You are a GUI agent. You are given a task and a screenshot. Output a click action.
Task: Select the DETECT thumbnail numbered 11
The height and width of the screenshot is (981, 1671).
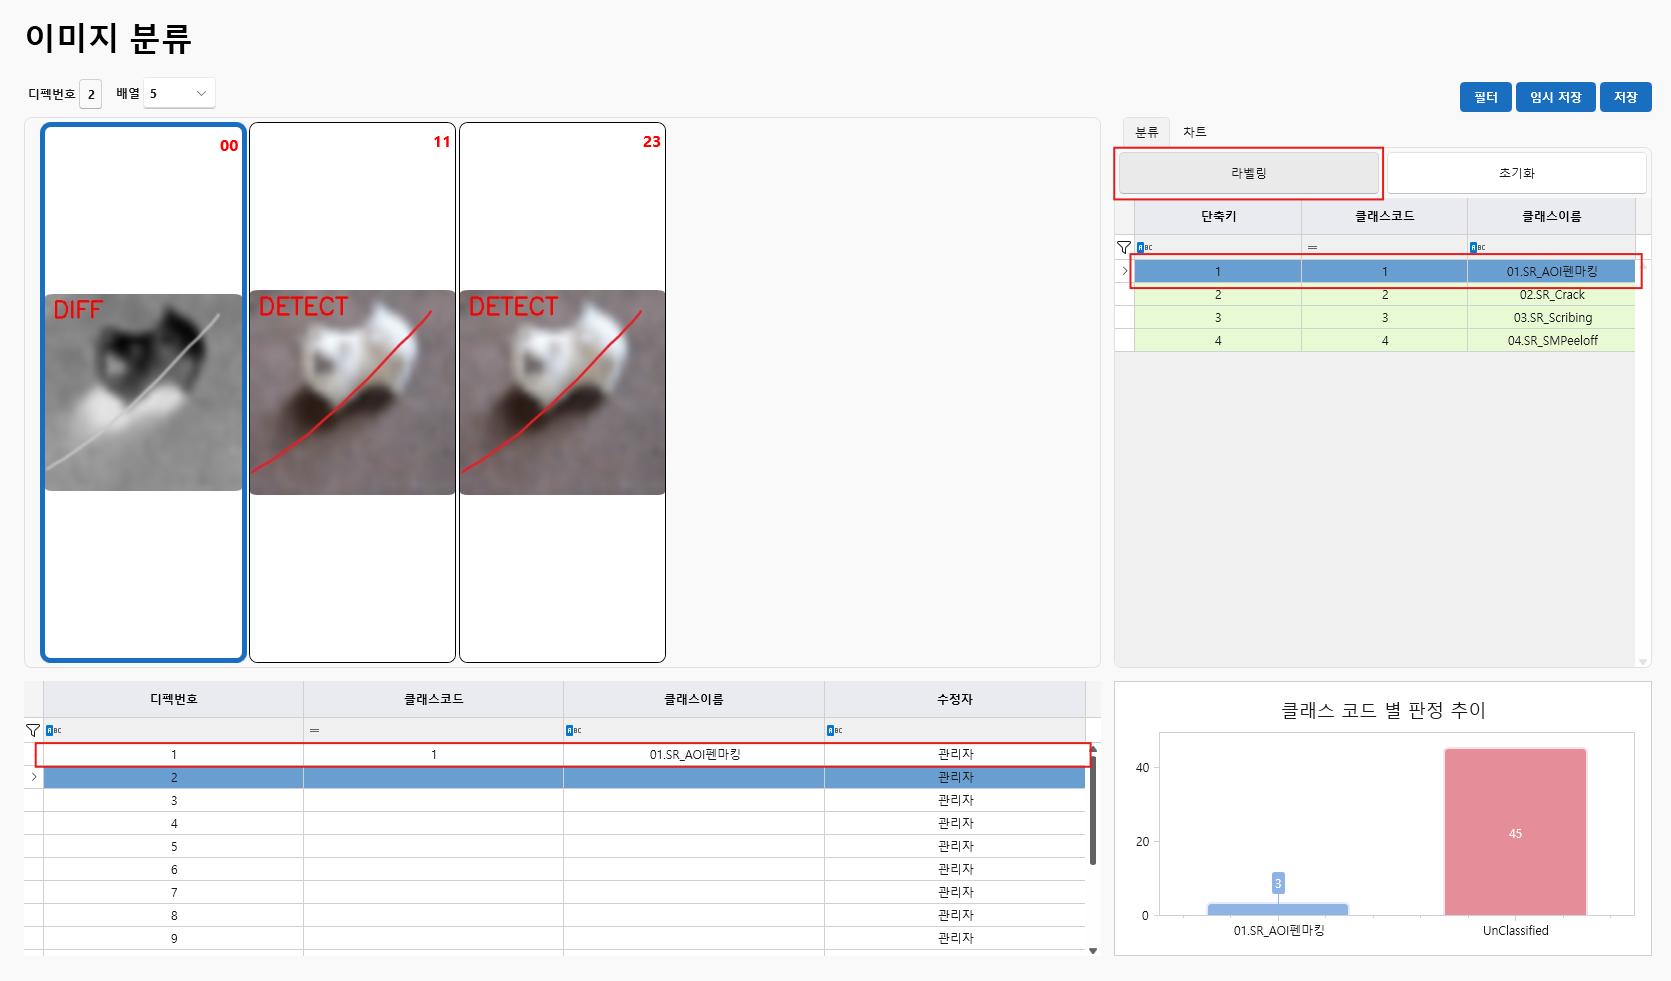pyautogui.click(x=352, y=392)
